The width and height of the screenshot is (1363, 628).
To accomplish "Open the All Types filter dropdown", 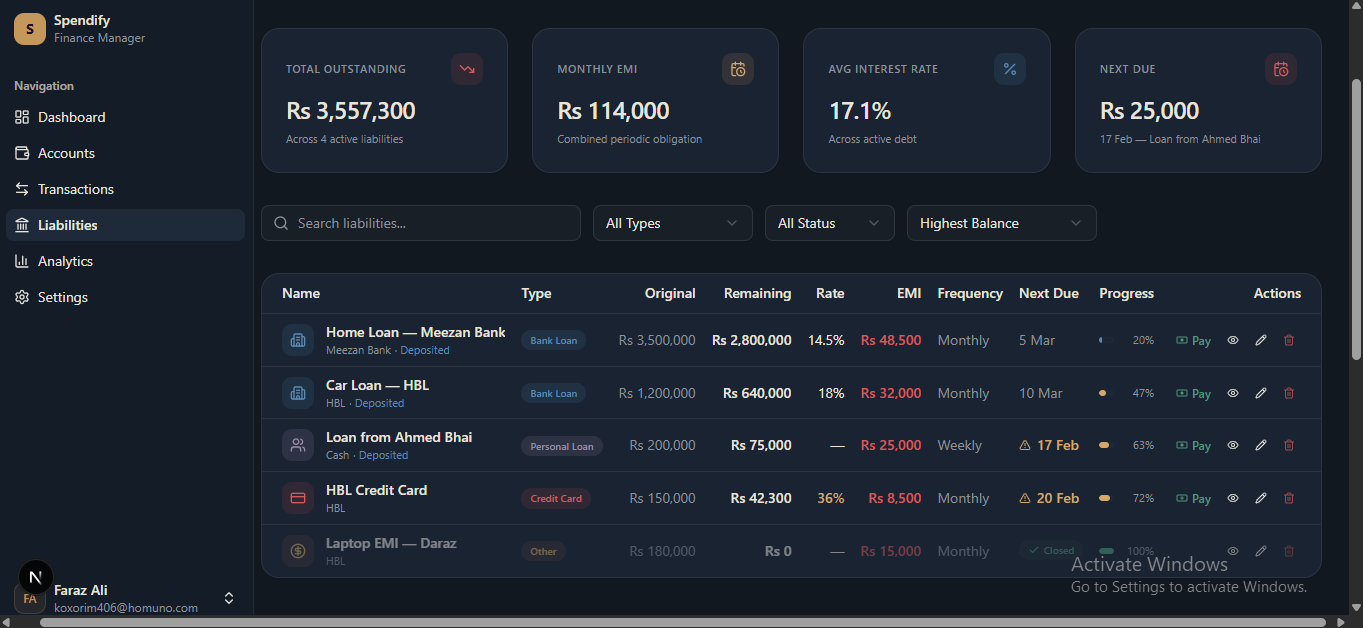I will pyautogui.click(x=672, y=222).
